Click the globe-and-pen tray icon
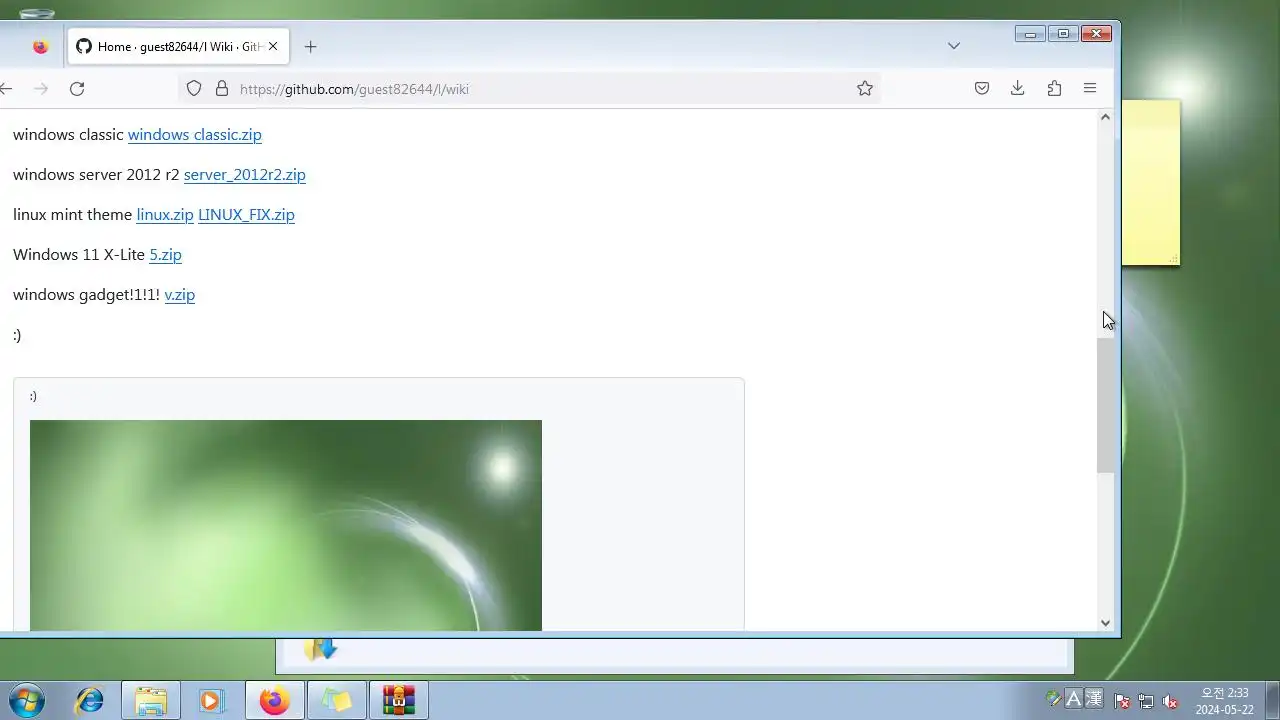This screenshot has width=1280, height=720. (1052, 699)
